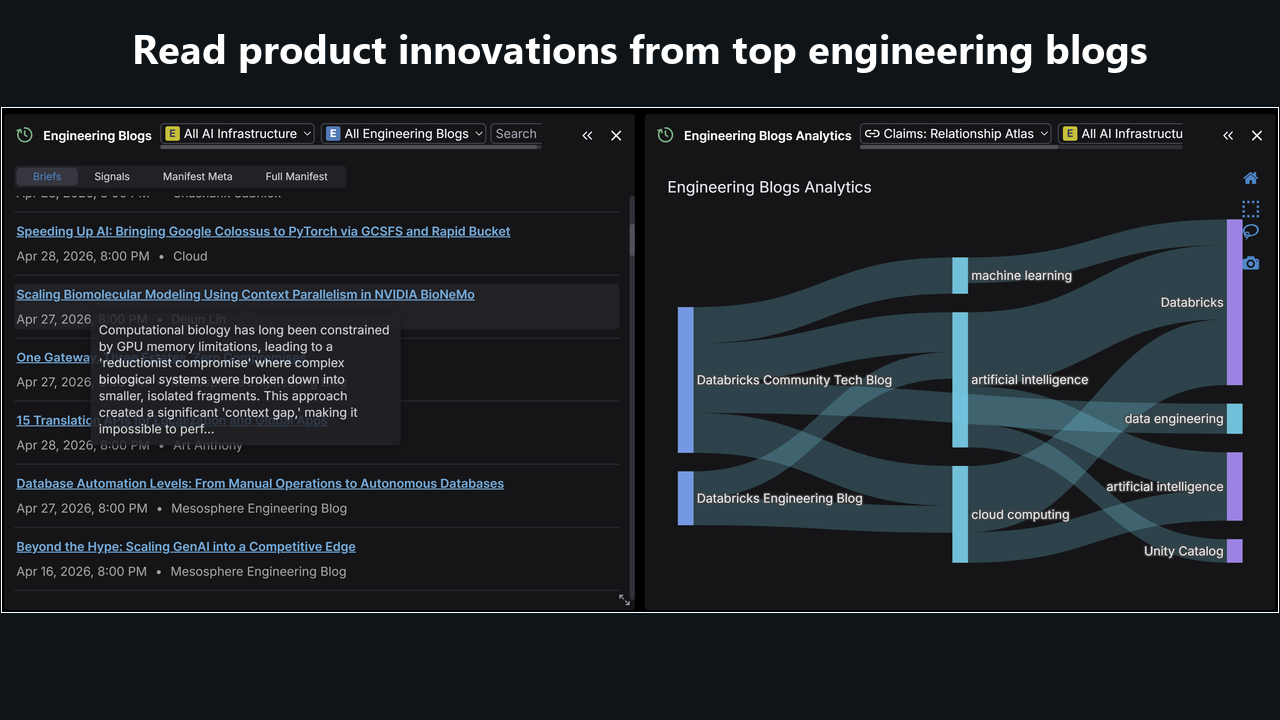This screenshot has width=1280, height=720.
Task: Click the machine learning Sankey node
Action: coord(960,275)
